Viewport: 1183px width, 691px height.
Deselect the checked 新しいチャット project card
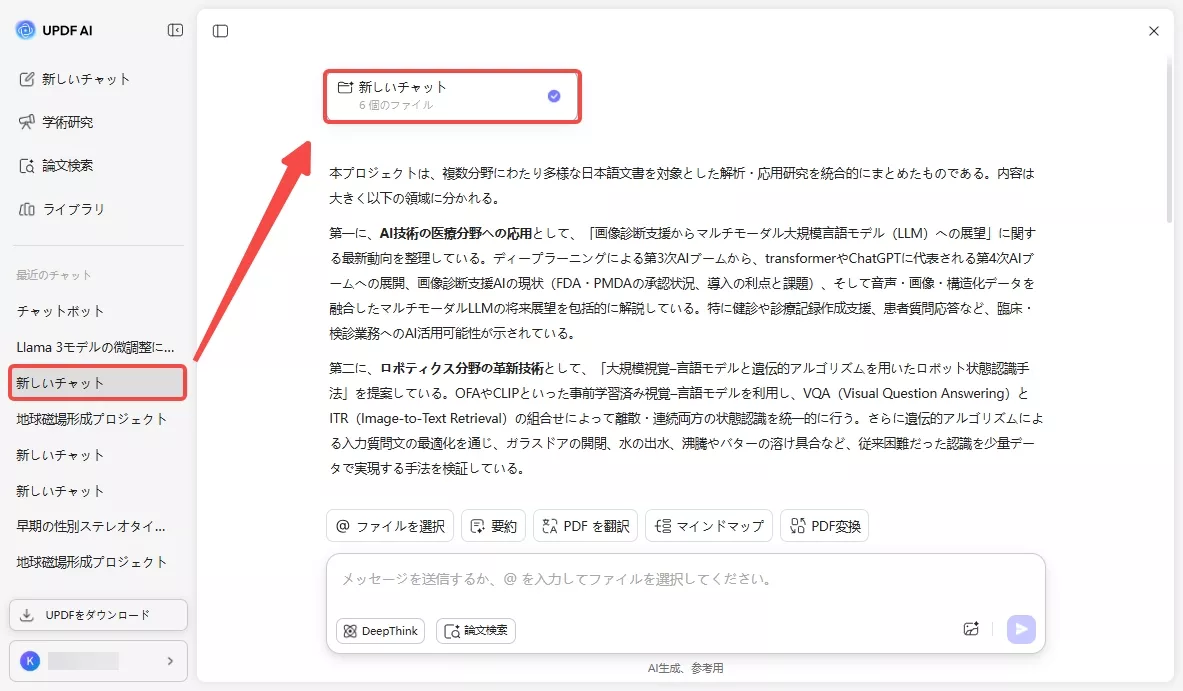click(x=552, y=94)
